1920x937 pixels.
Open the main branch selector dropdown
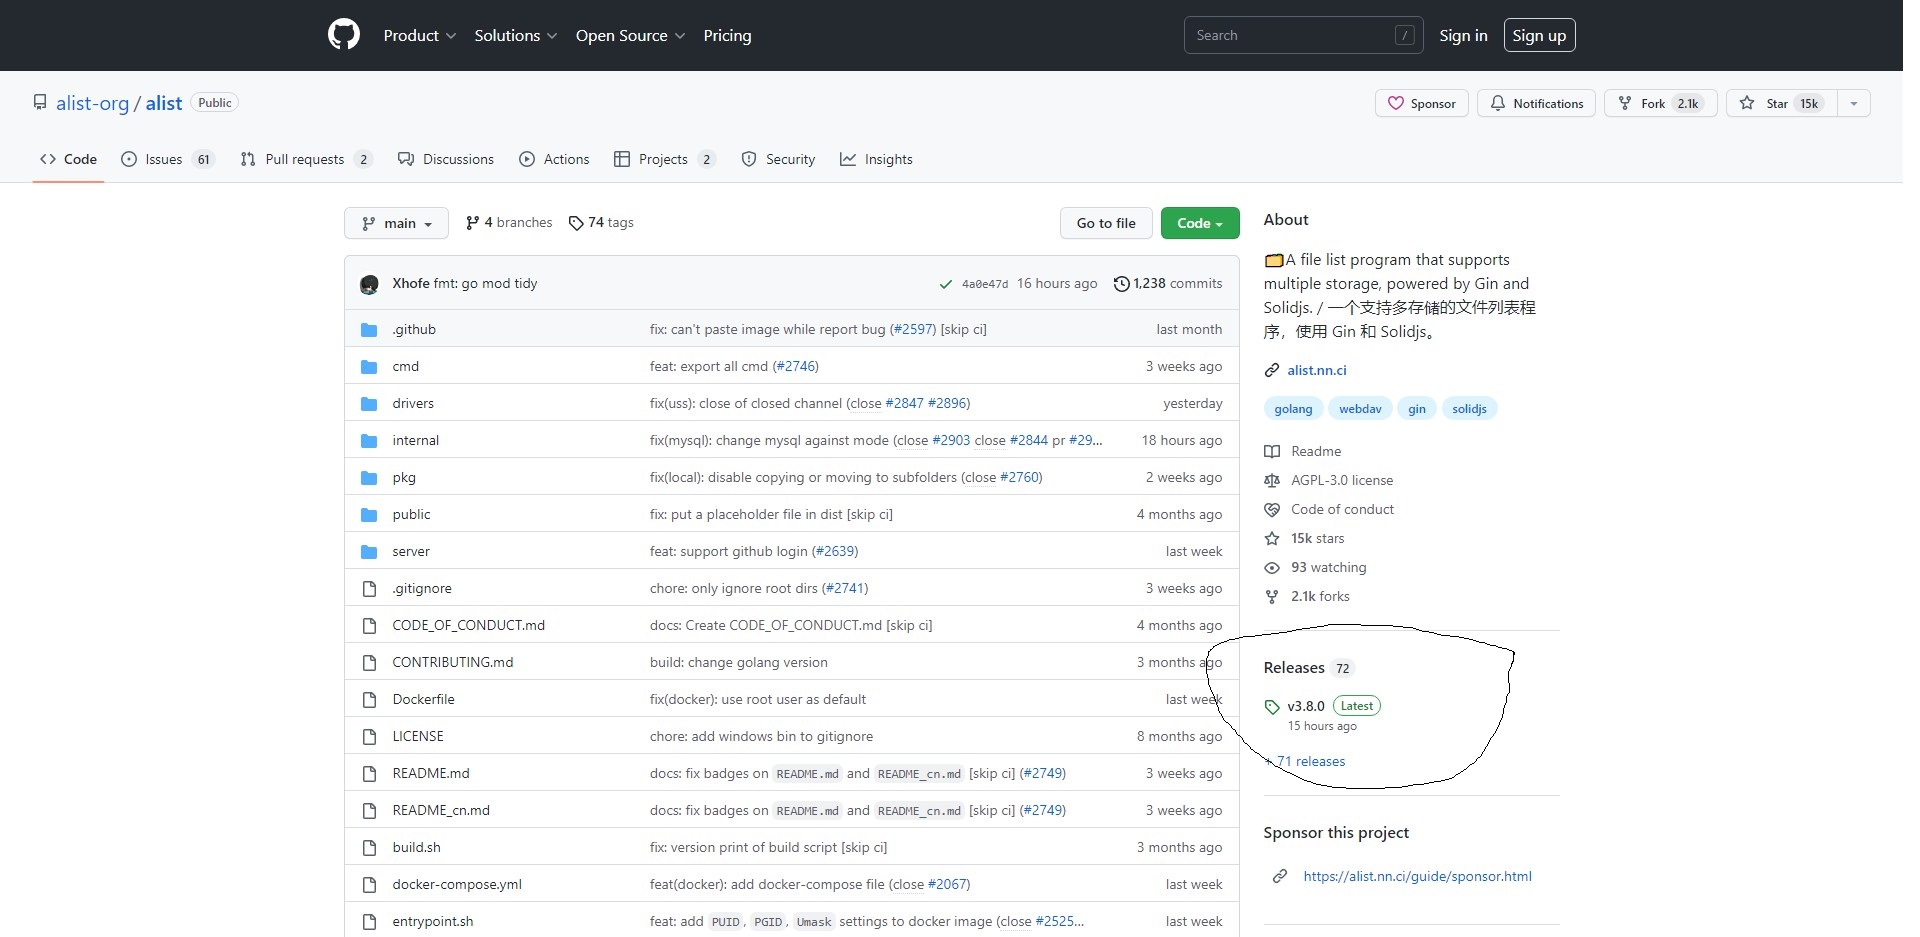click(396, 223)
